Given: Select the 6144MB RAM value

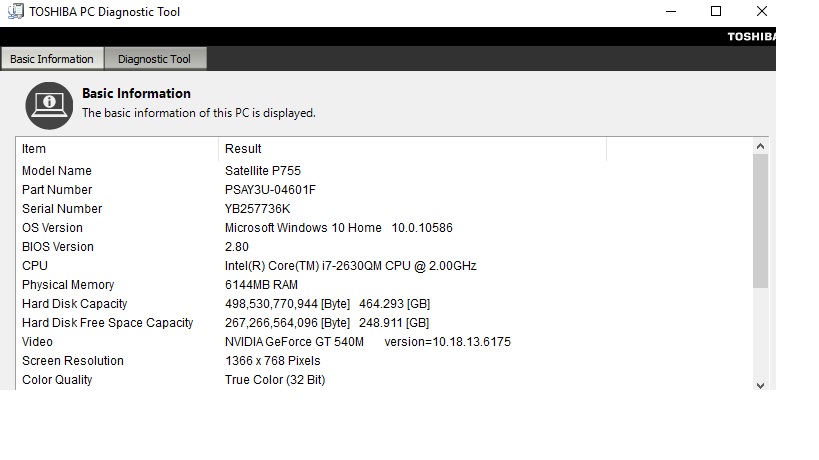Looking at the screenshot, I should pyautogui.click(x=261, y=285).
